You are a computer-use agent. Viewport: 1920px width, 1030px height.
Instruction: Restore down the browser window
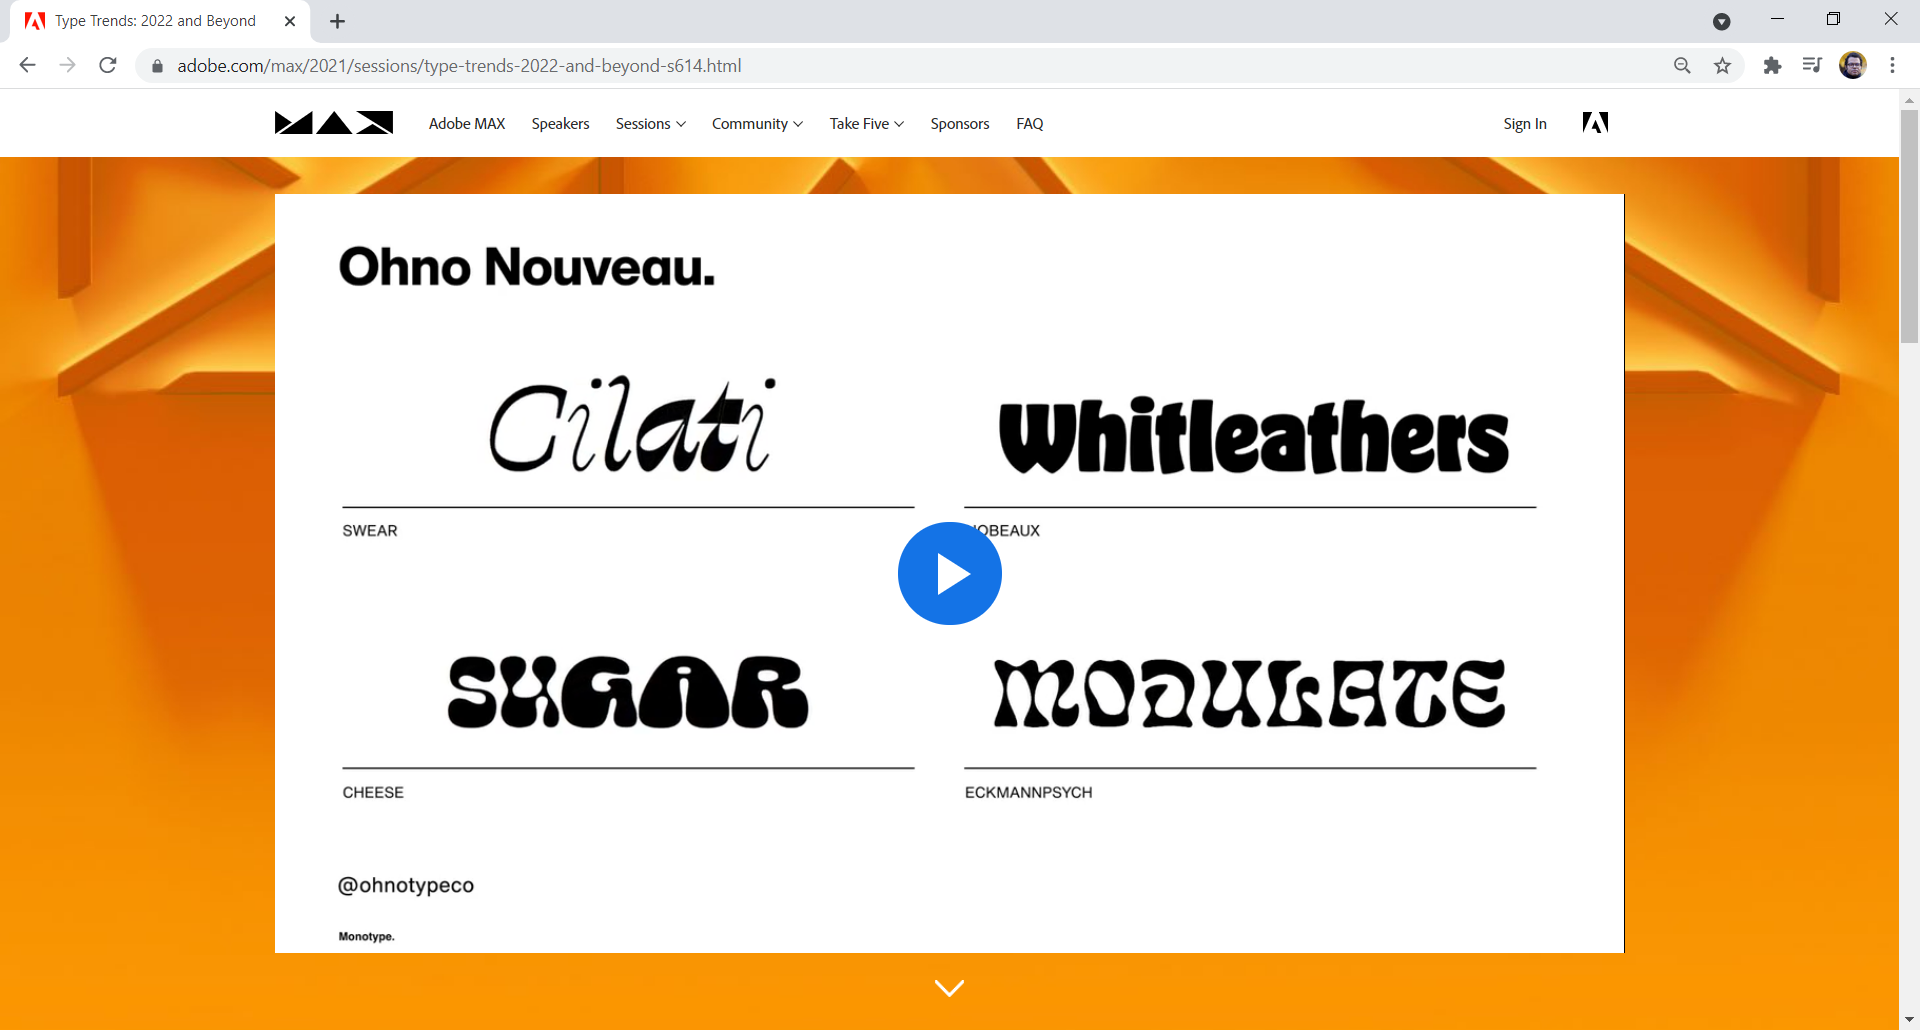tap(1833, 19)
